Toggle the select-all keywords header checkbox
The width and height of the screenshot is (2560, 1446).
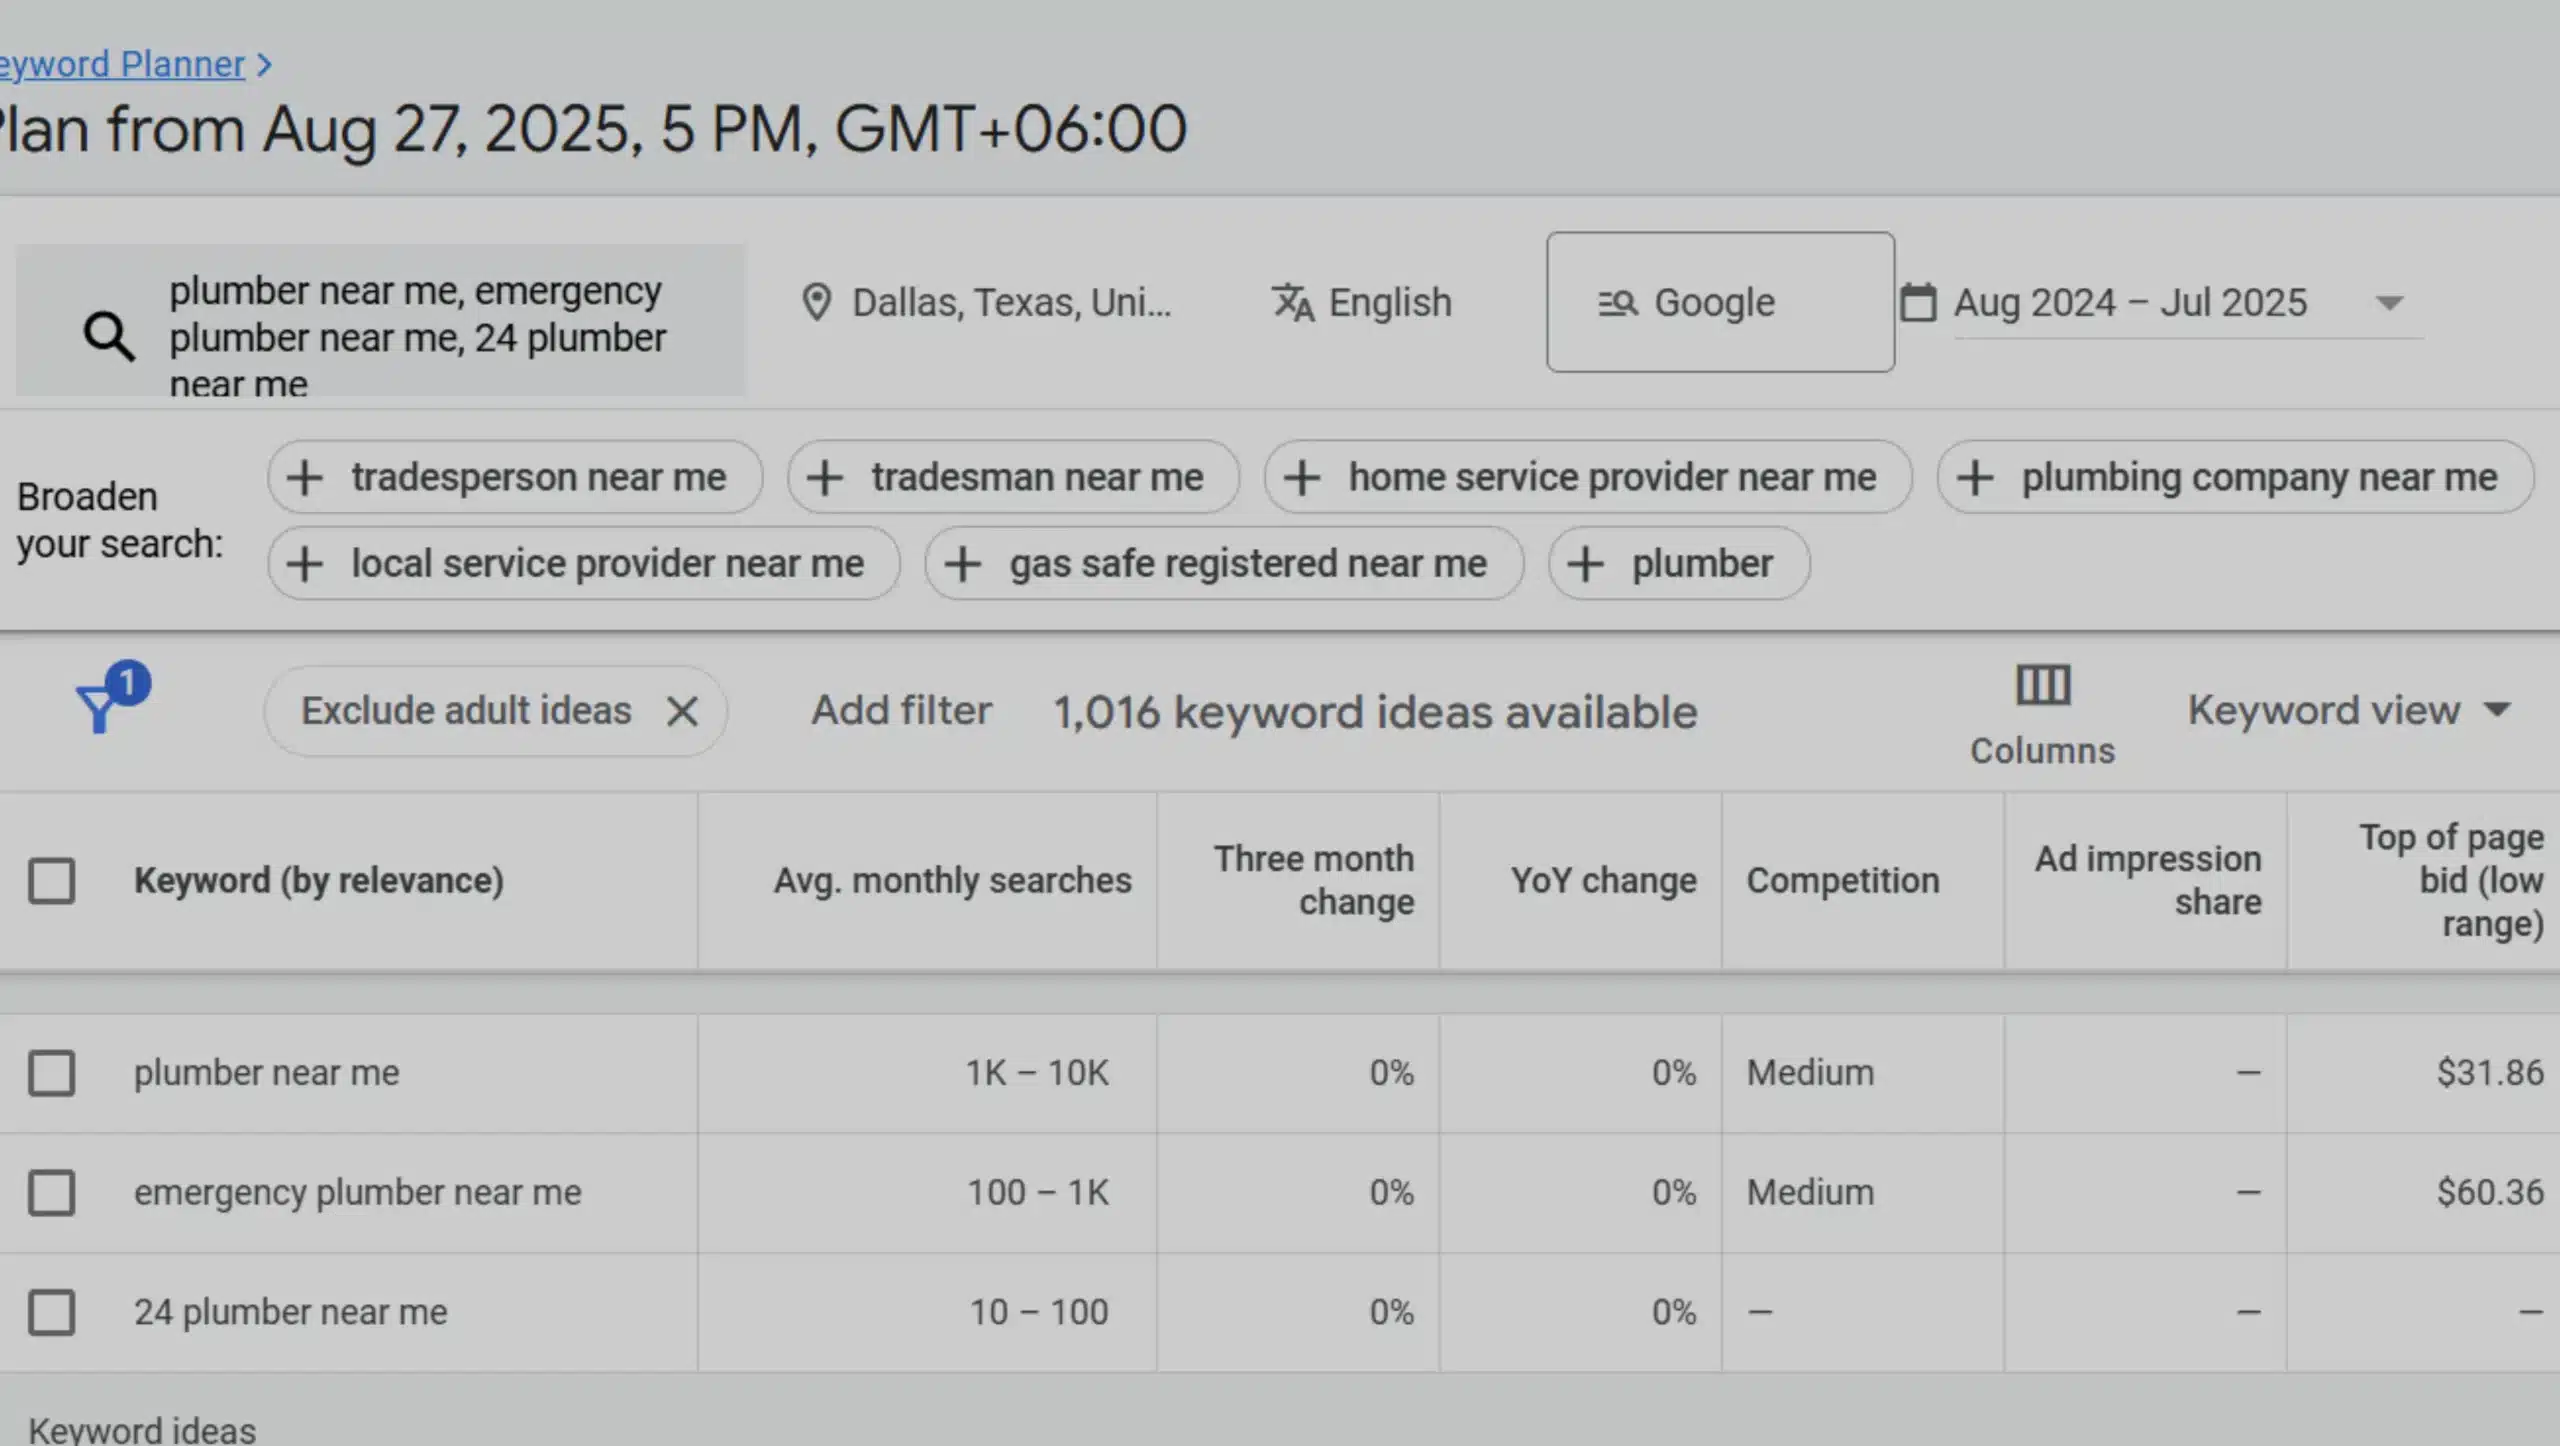coord(52,881)
